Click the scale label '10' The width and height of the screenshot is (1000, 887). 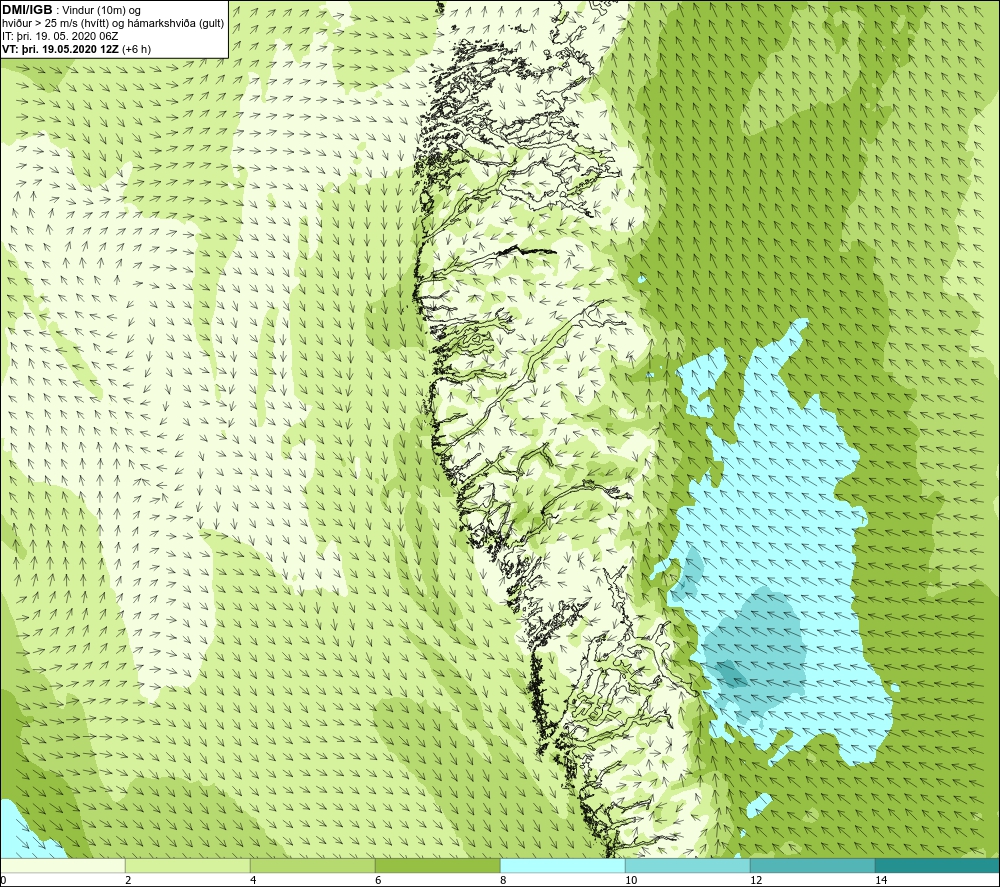tap(631, 880)
